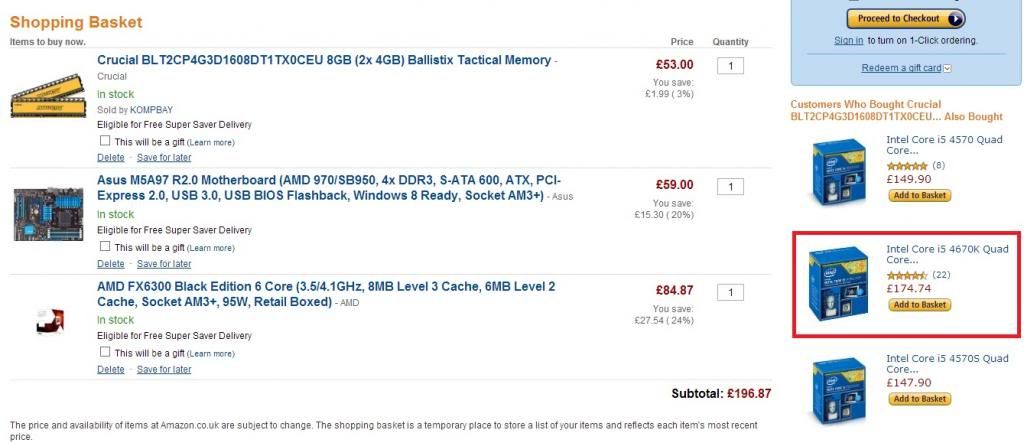The width and height of the screenshot is (1024, 442).
Task: Click the Asus M5A97 motherboard product image
Action: click(48, 213)
